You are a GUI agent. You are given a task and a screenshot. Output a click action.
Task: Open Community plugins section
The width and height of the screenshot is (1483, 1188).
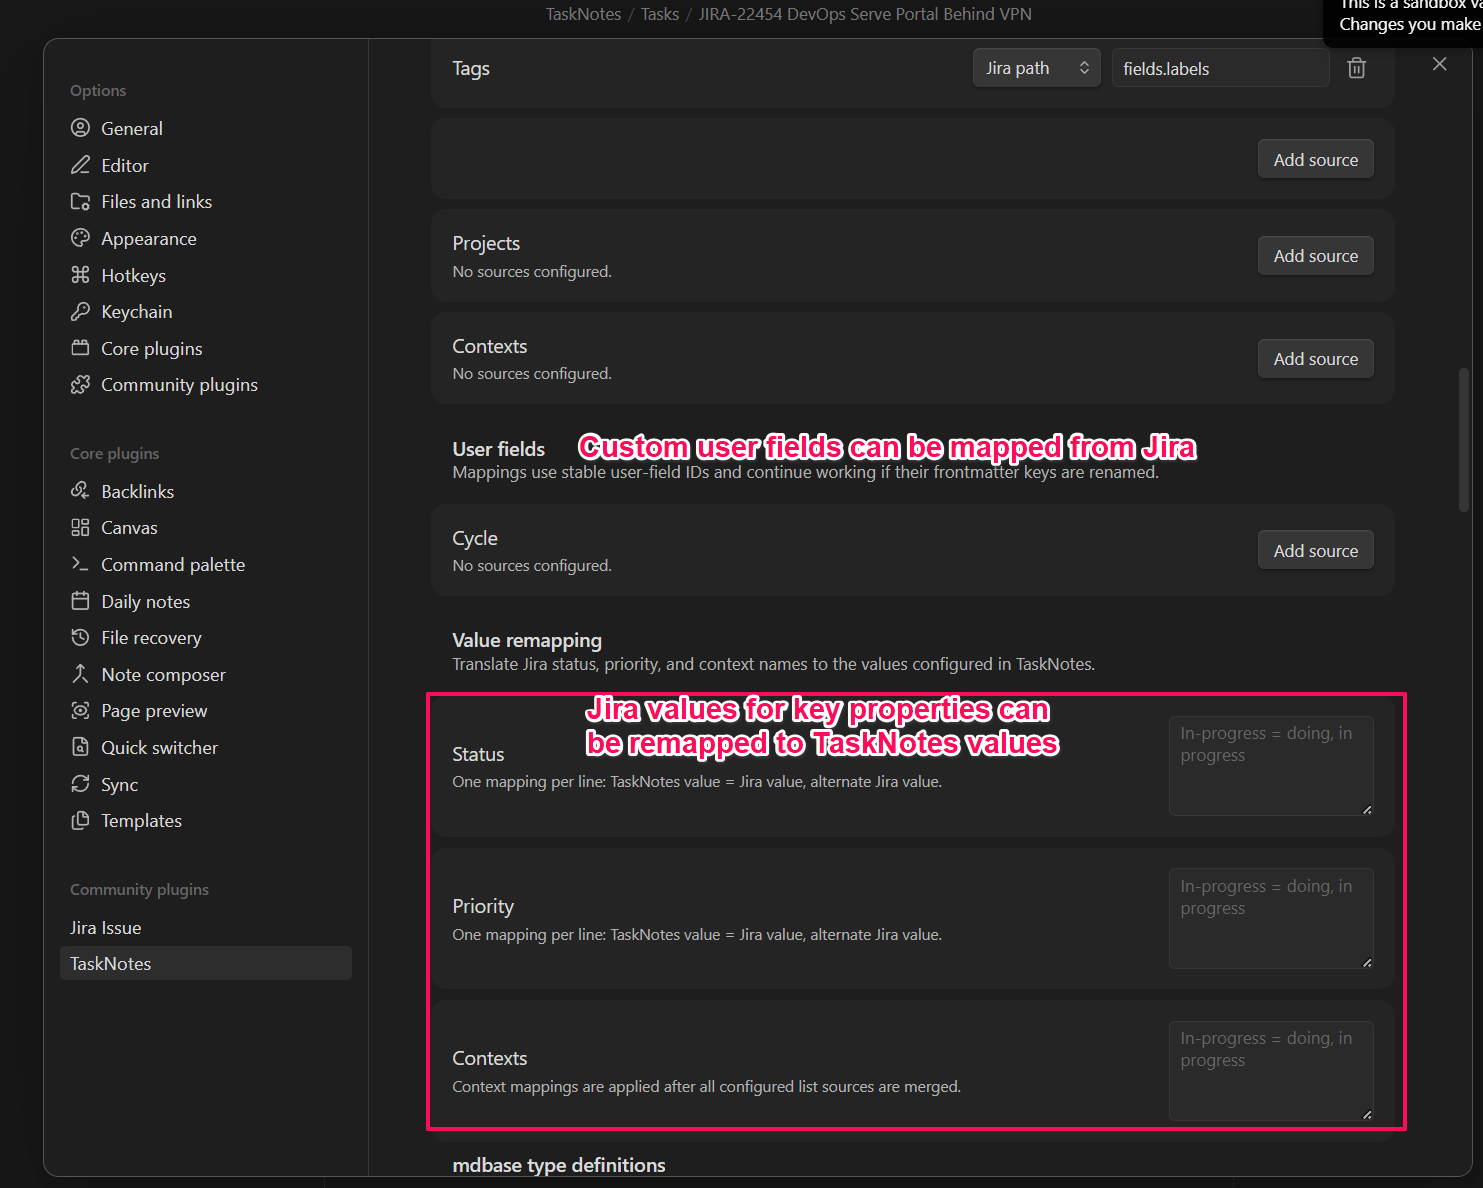206,384
